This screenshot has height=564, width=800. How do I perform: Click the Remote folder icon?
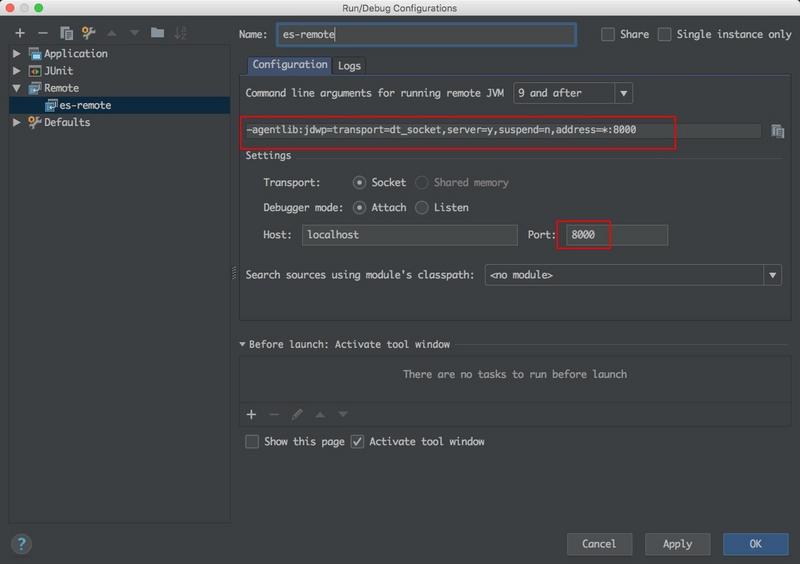tap(35, 88)
